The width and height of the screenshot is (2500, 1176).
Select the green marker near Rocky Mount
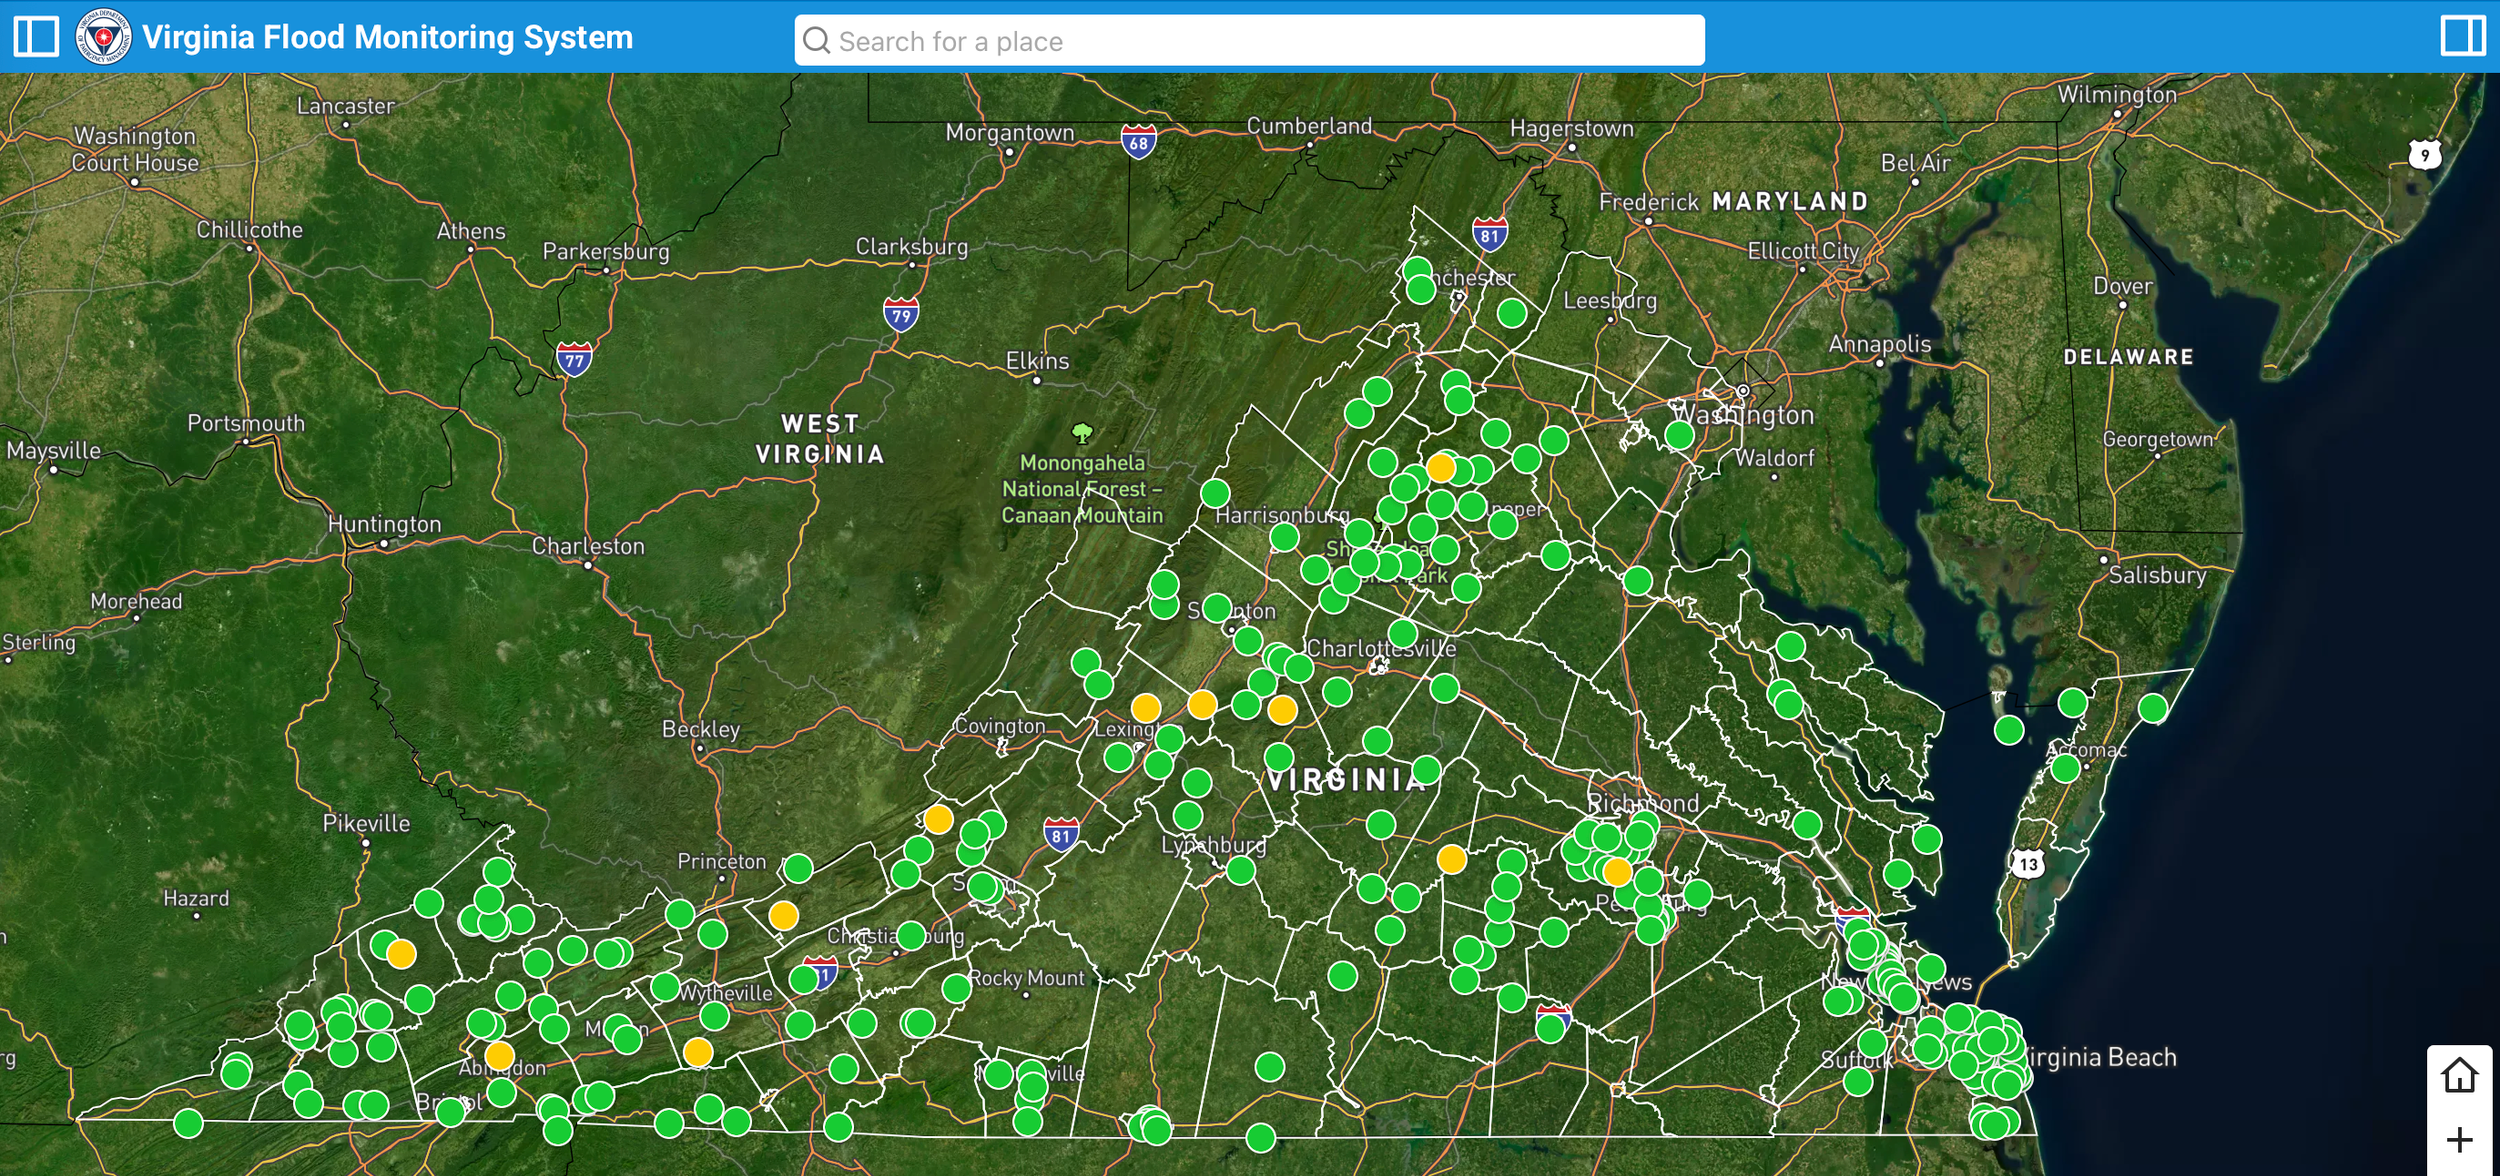point(957,989)
